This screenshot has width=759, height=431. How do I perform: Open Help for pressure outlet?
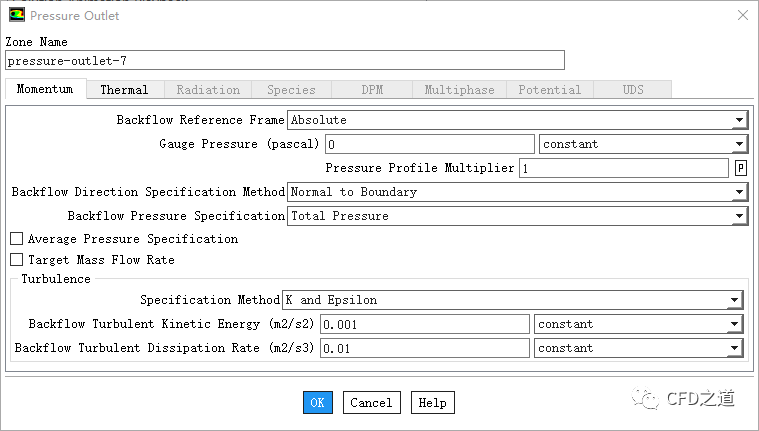coord(432,402)
